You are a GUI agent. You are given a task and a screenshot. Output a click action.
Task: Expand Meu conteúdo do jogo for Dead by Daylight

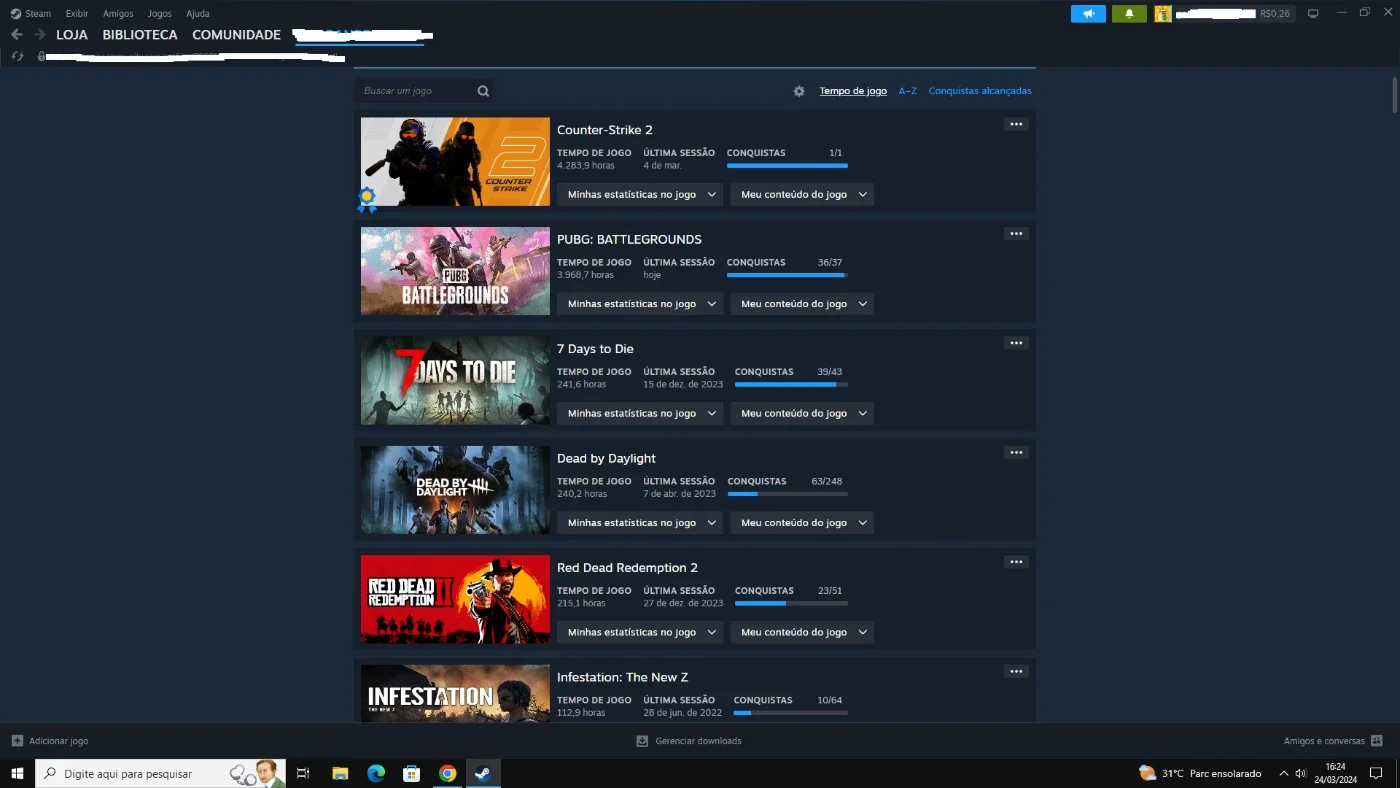[802, 522]
